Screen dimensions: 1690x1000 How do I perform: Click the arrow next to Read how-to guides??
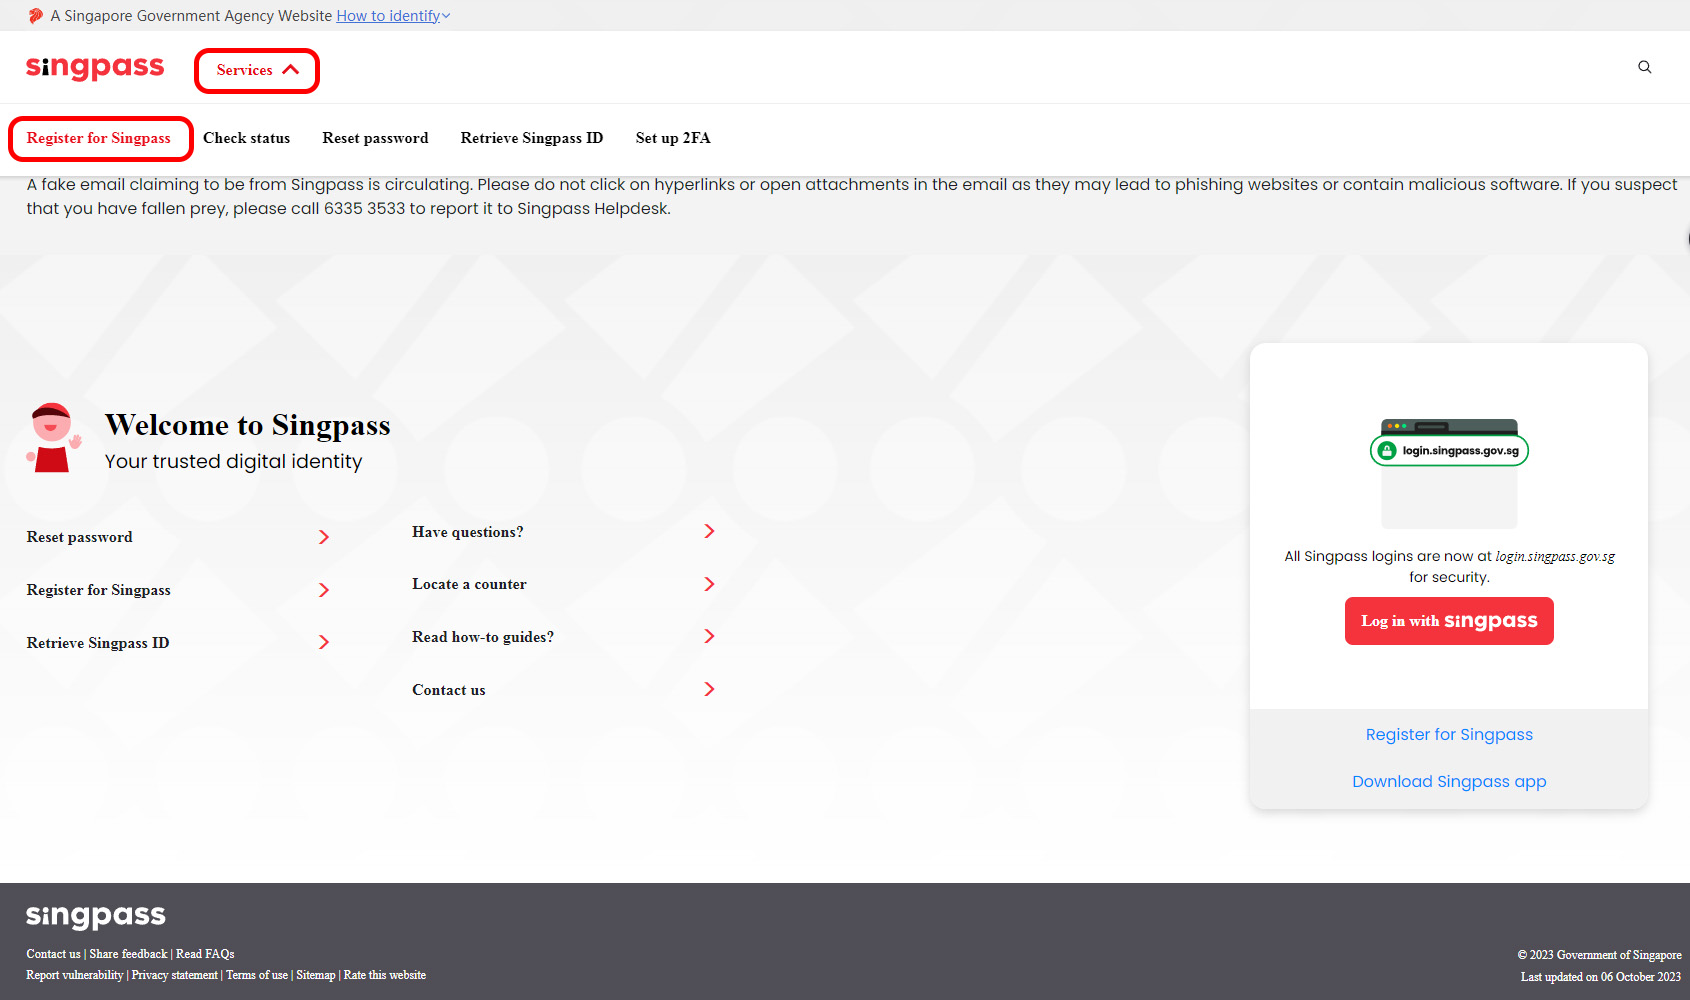coord(709,636)
